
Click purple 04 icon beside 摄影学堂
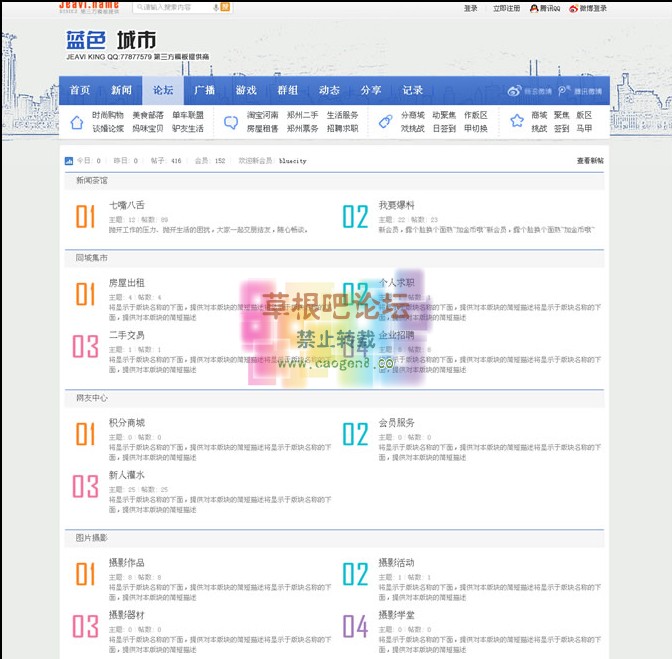(x=355, y=626)
